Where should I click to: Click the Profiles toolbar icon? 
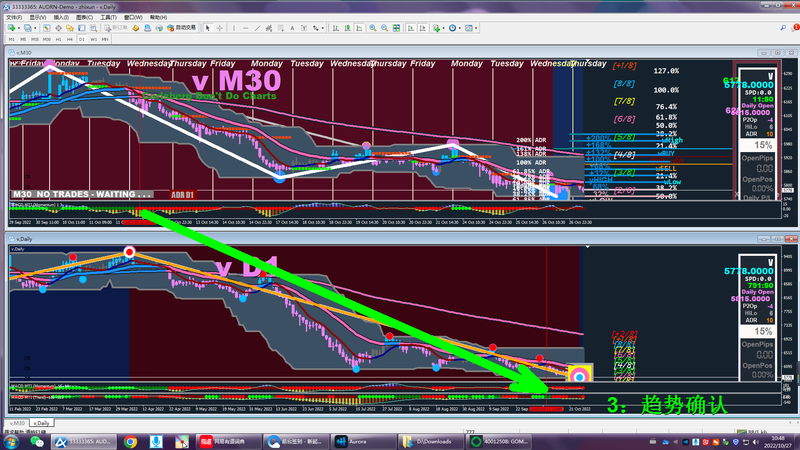28,28
